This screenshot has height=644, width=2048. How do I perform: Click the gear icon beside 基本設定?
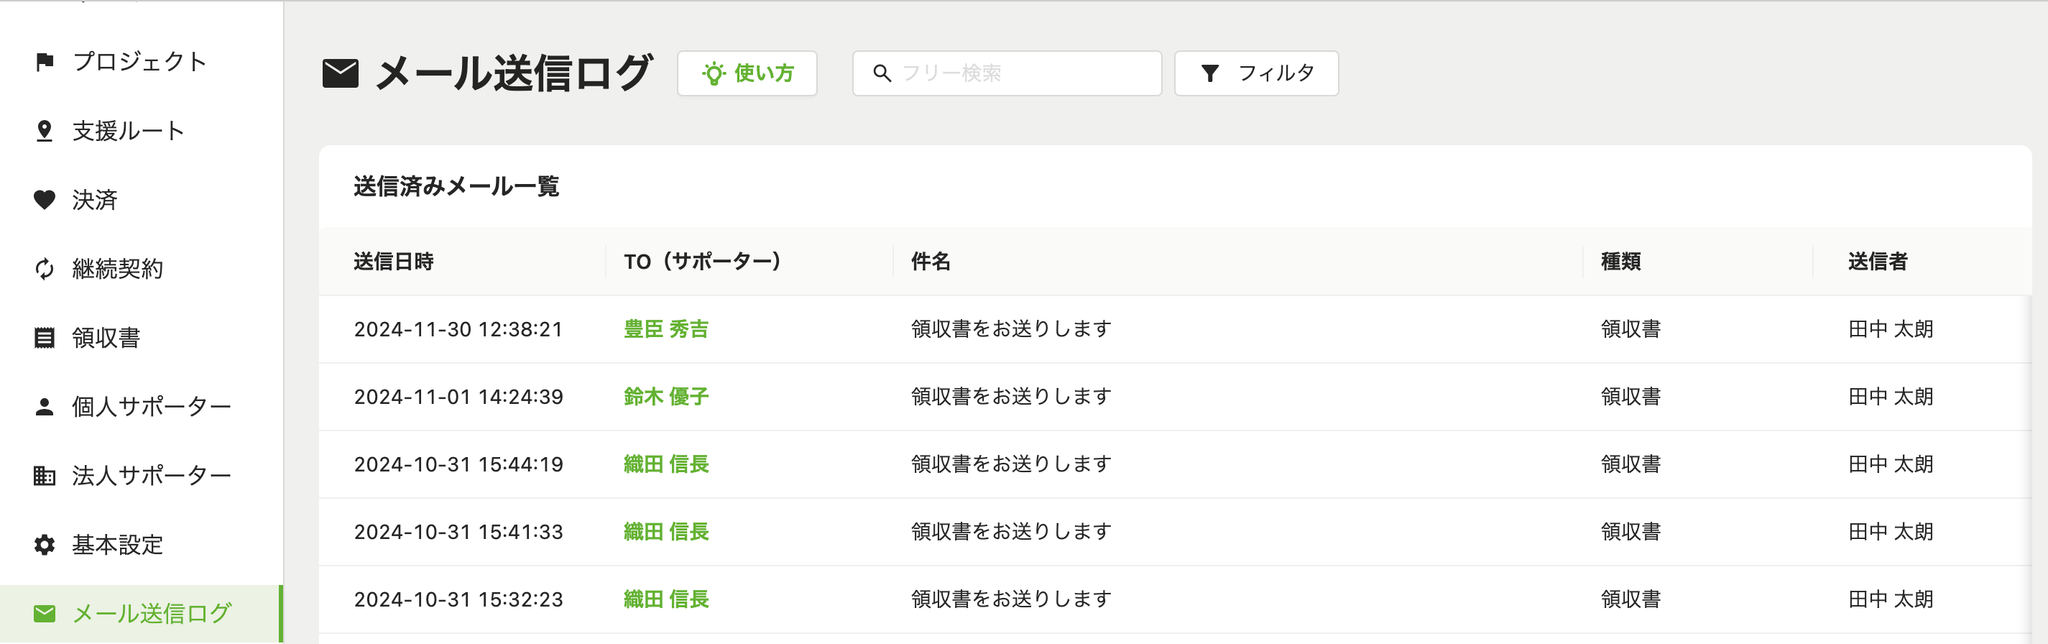pos(44,545)
